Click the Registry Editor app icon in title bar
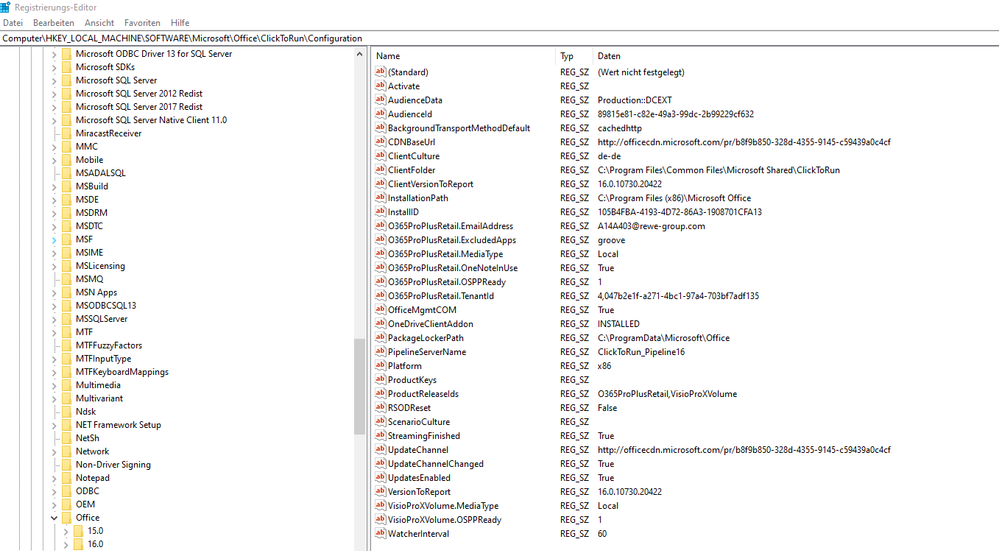This screenshot has width=999, height=551. [x=5, y=7]
